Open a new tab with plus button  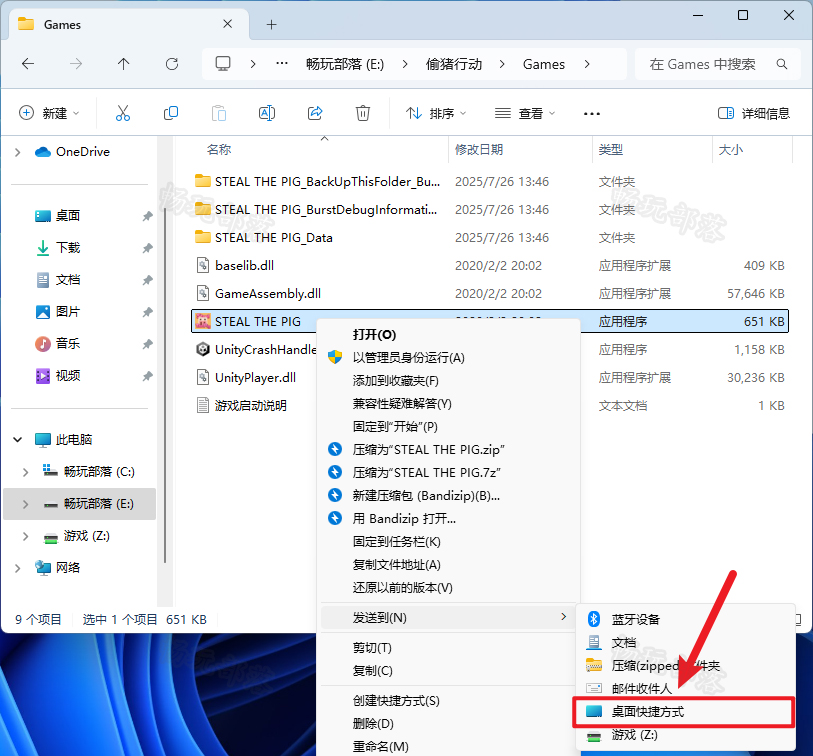(x=271, y=24)
